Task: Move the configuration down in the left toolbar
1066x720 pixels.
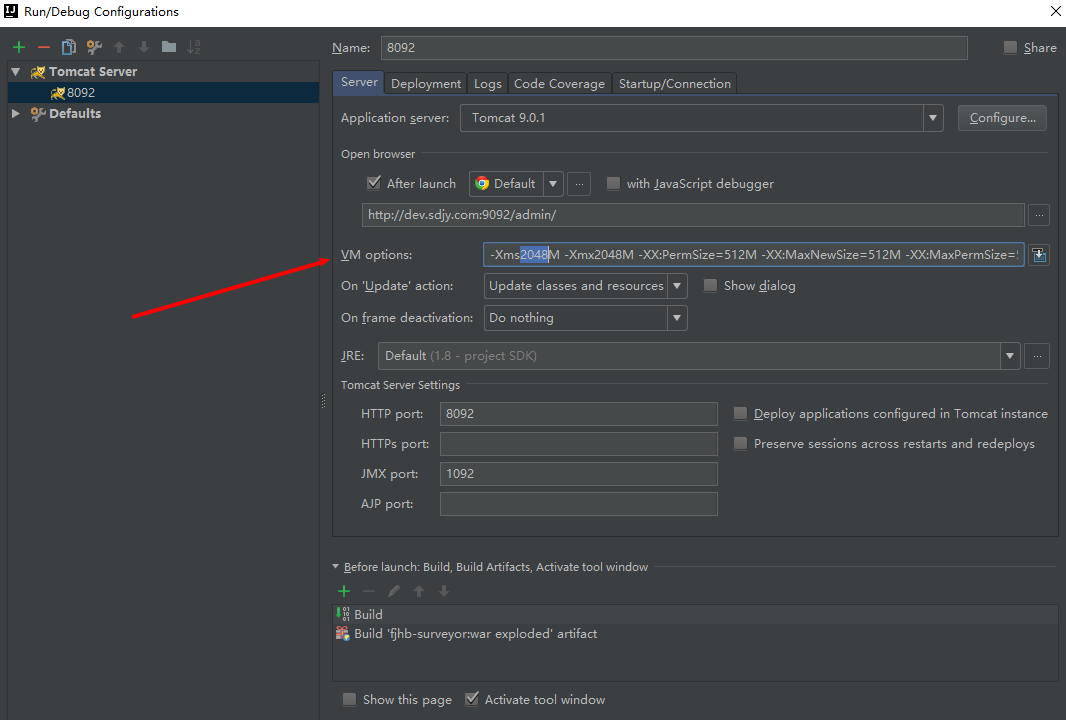Action: [x=143, y=47]
